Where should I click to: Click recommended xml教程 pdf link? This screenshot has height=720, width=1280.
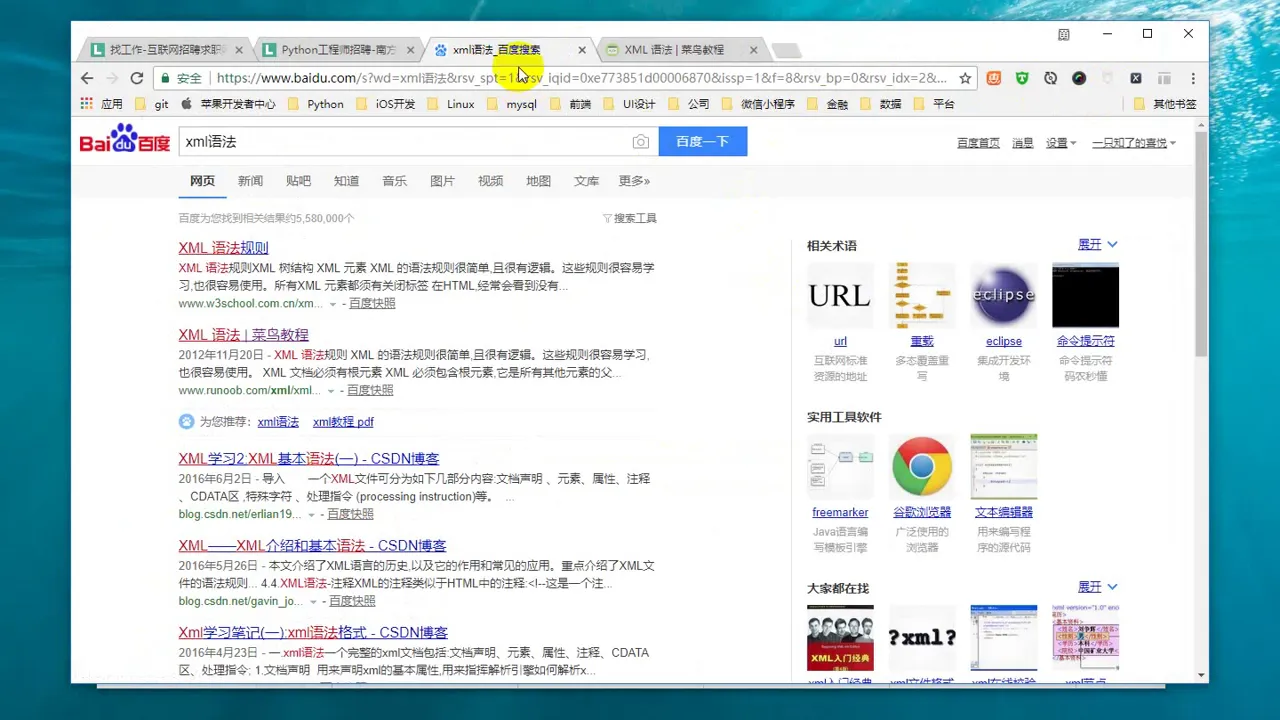[343, 422]
